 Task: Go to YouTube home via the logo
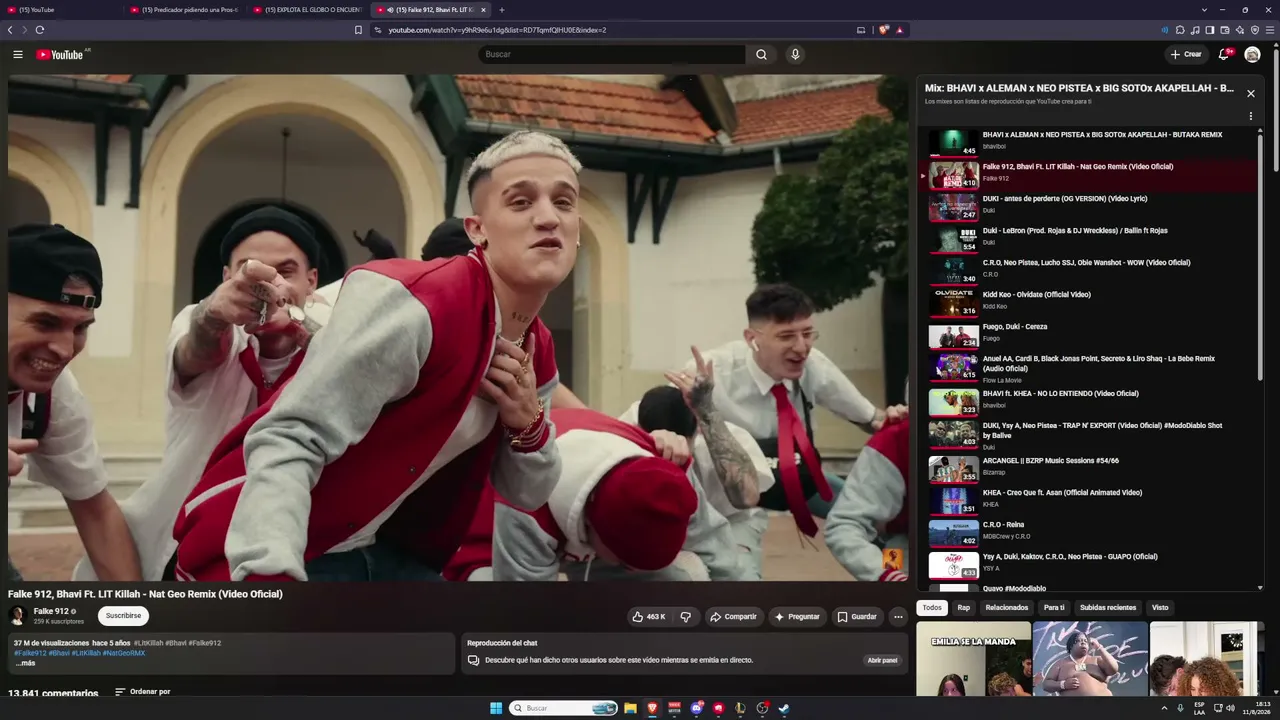click(x=60, y=54)
